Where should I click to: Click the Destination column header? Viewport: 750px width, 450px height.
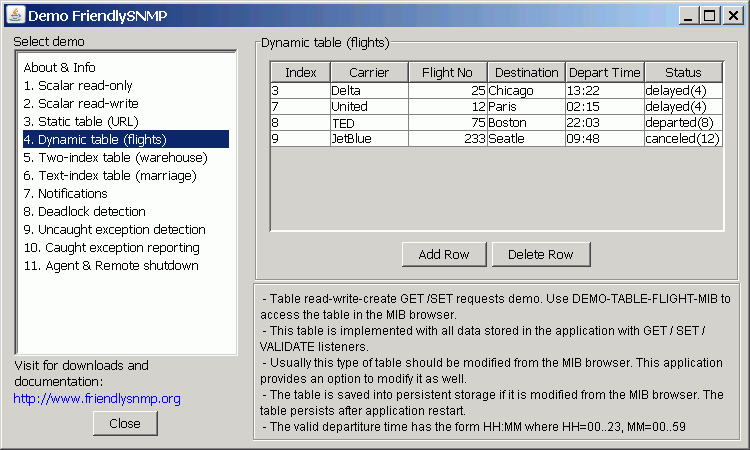click(526, 72)
